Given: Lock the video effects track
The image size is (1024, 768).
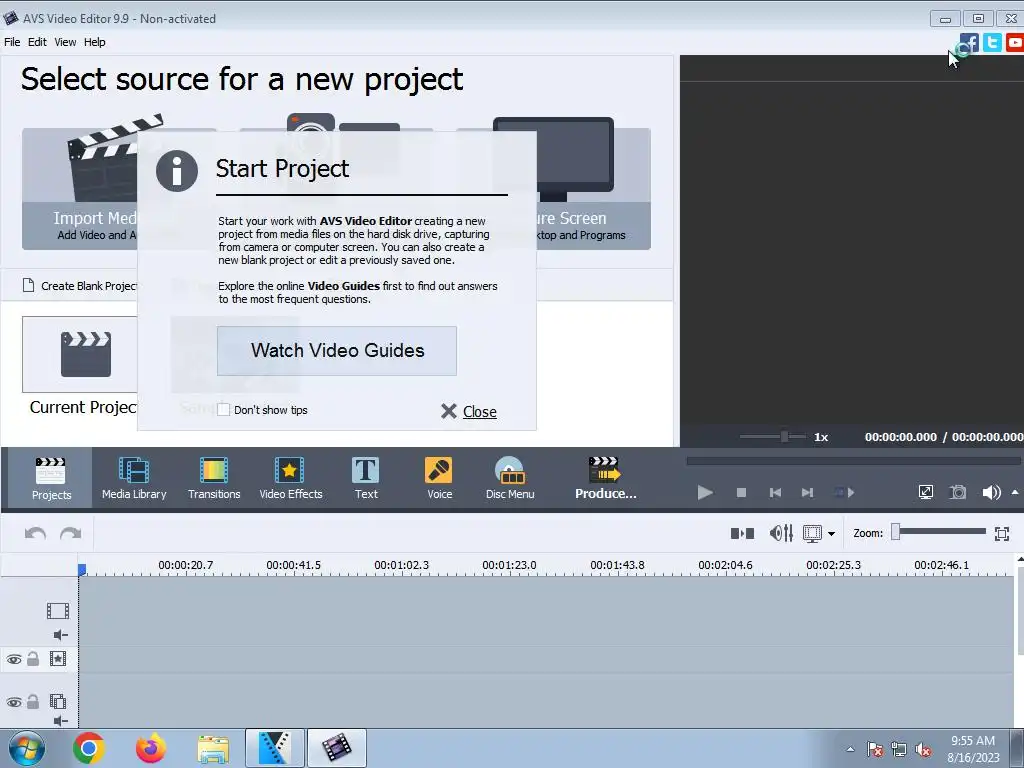Looking at the screenshot, I should coord(33,658).
